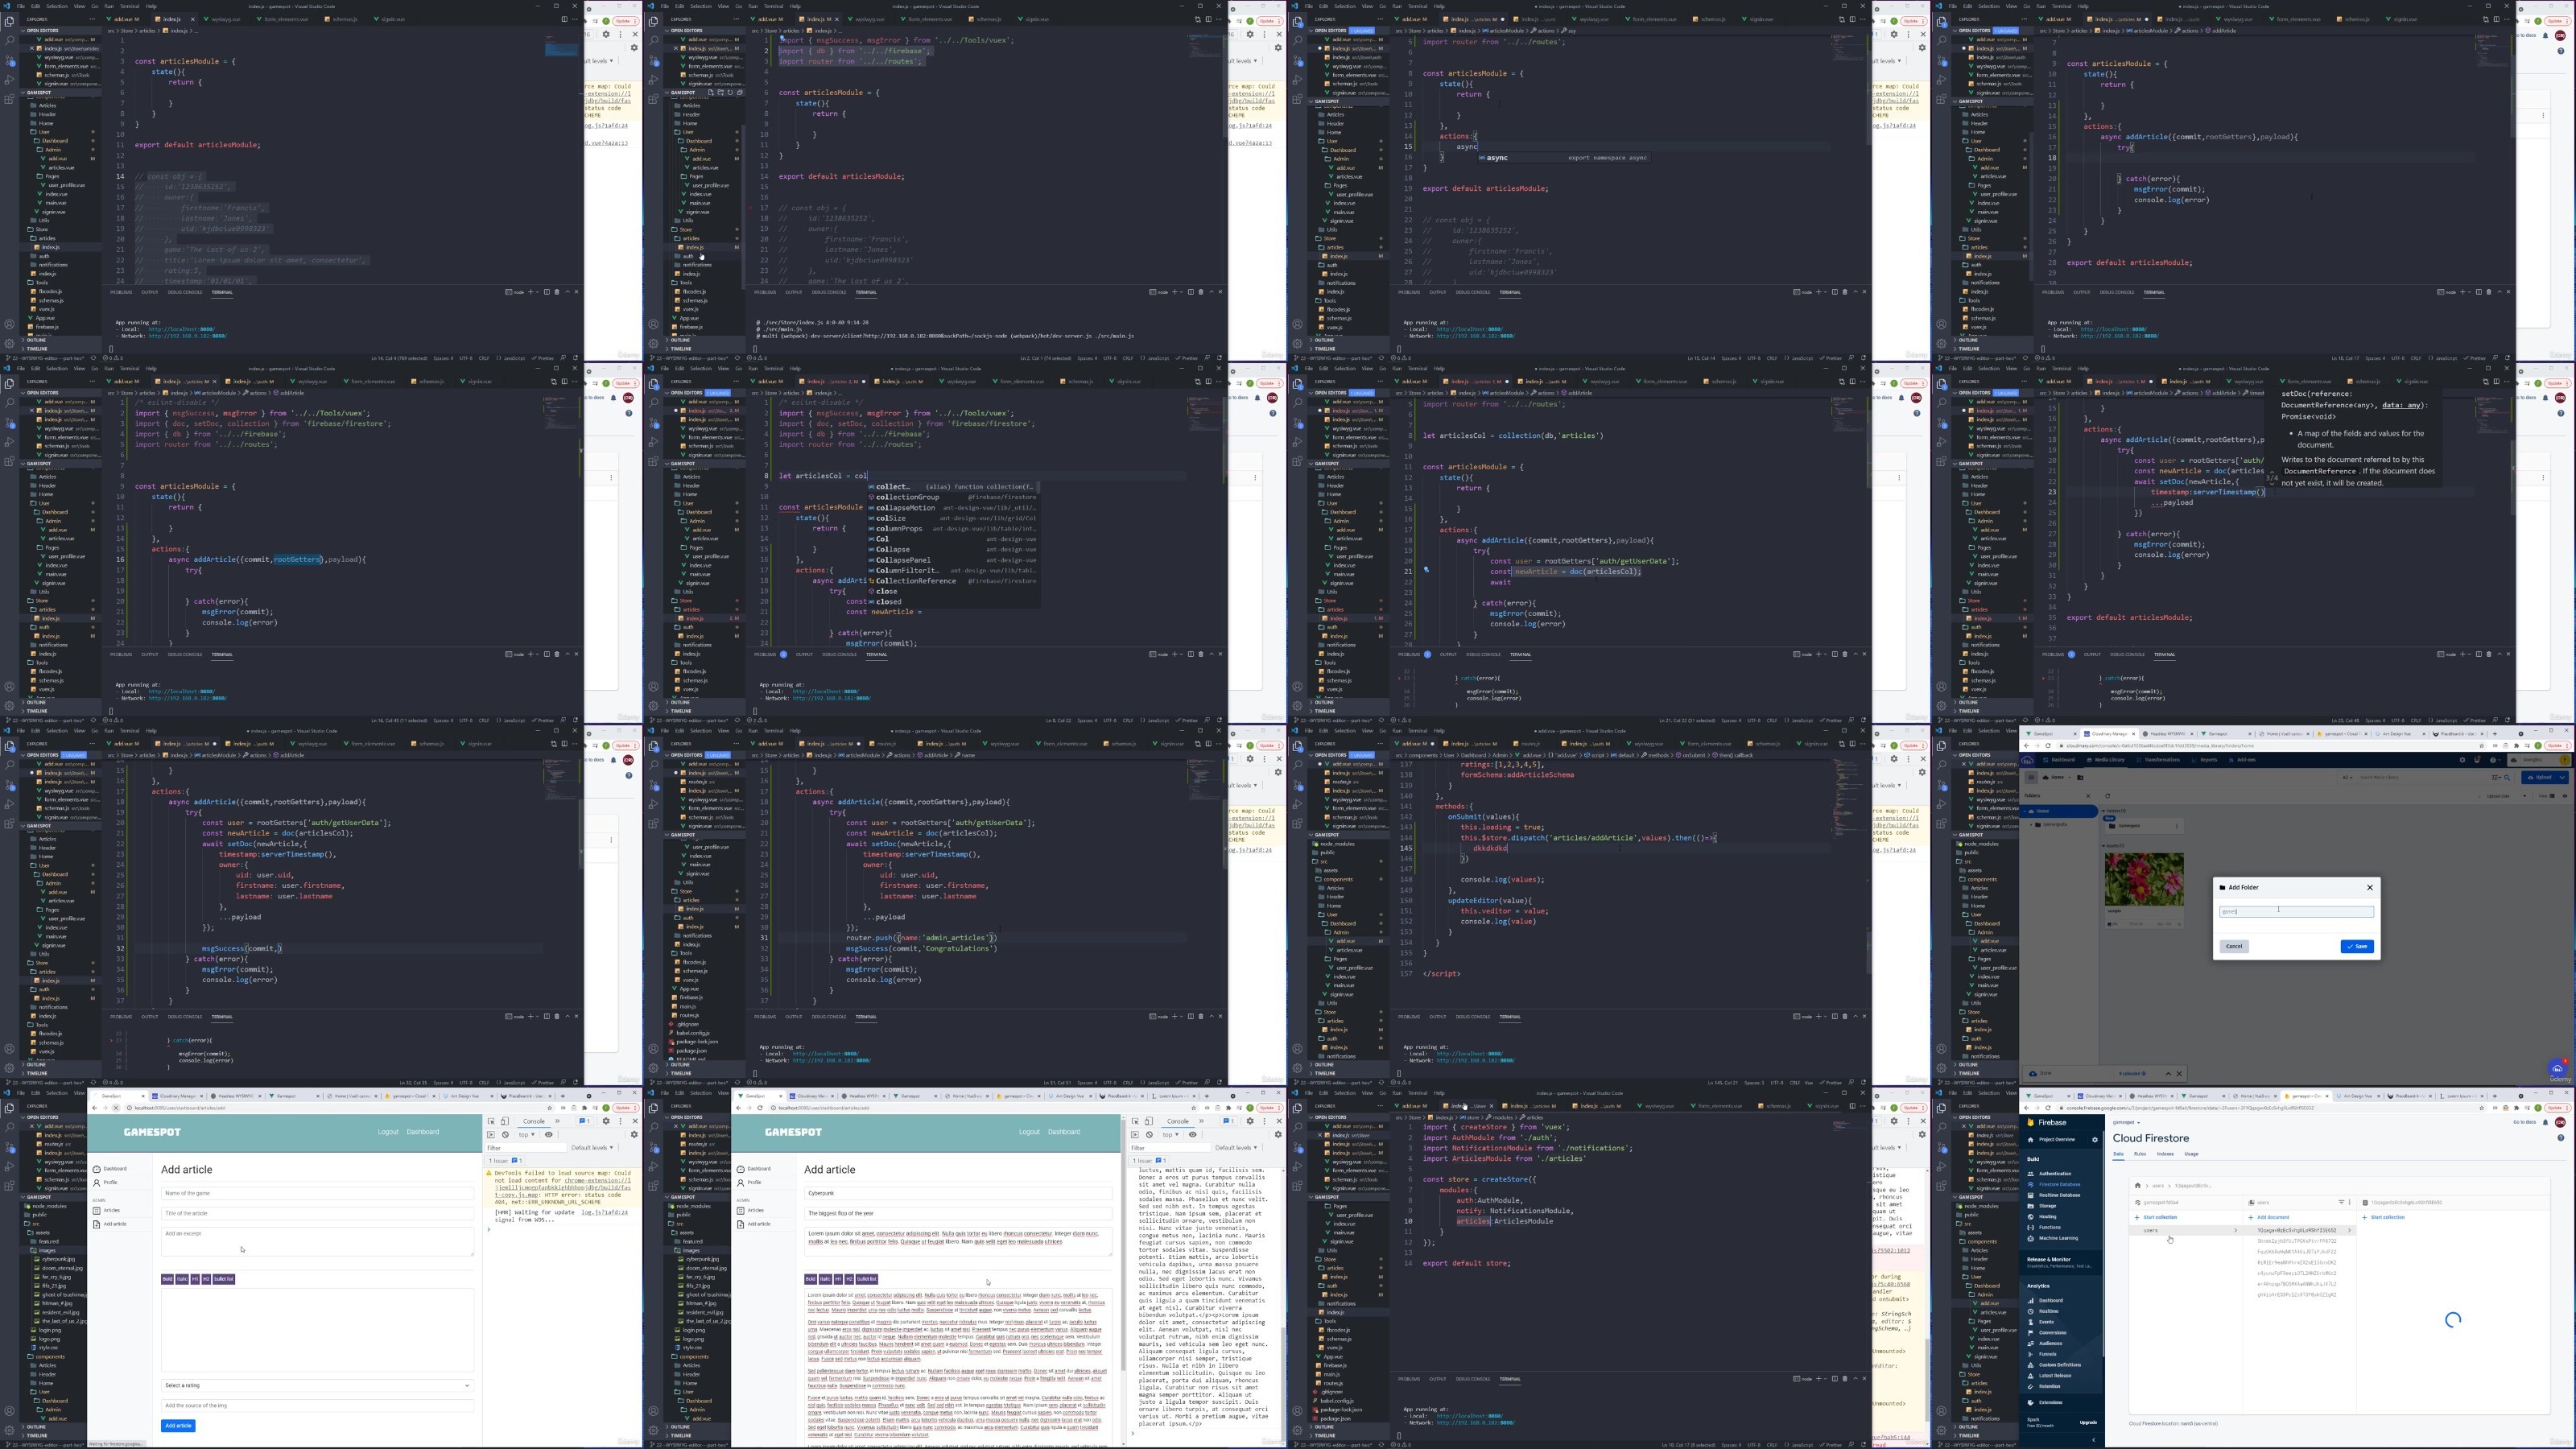Open the Select a rating dropdown
This screenshot has height=1449, width=2576.
316,1385
